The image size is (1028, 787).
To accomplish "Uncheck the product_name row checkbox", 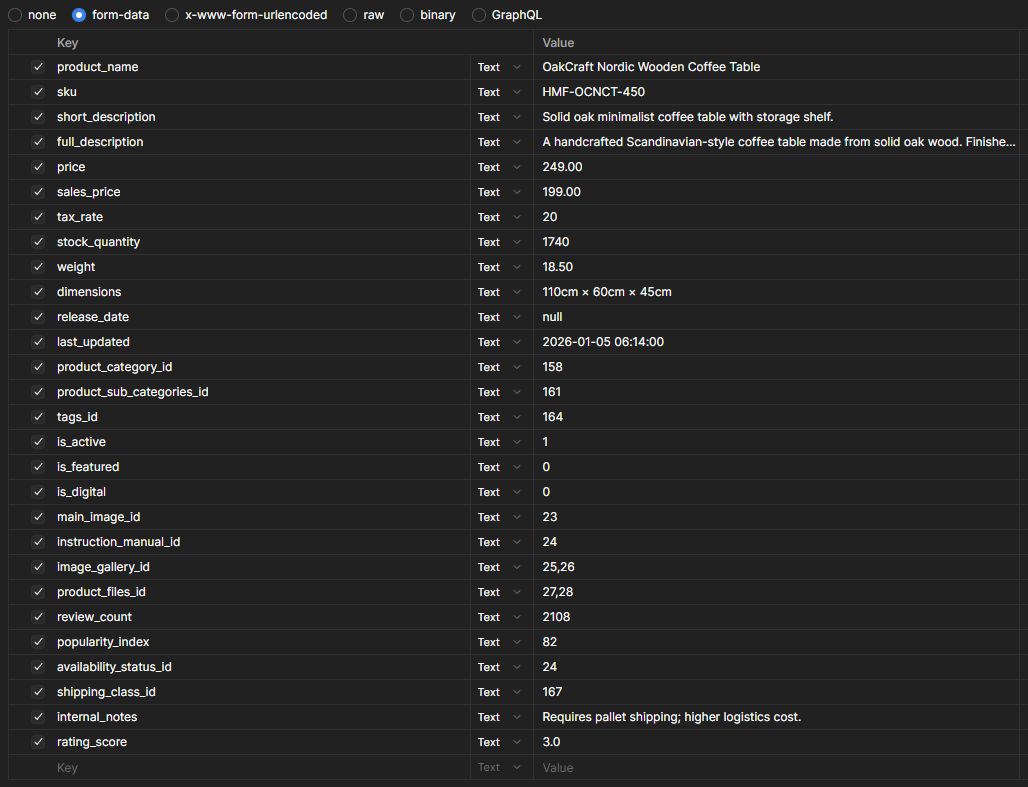I will pyautogui.click(x=38, y=67).
